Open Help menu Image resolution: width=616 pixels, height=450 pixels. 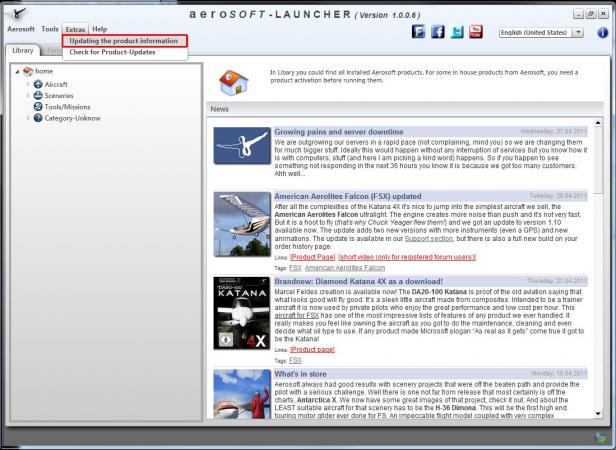click(99, 29)
